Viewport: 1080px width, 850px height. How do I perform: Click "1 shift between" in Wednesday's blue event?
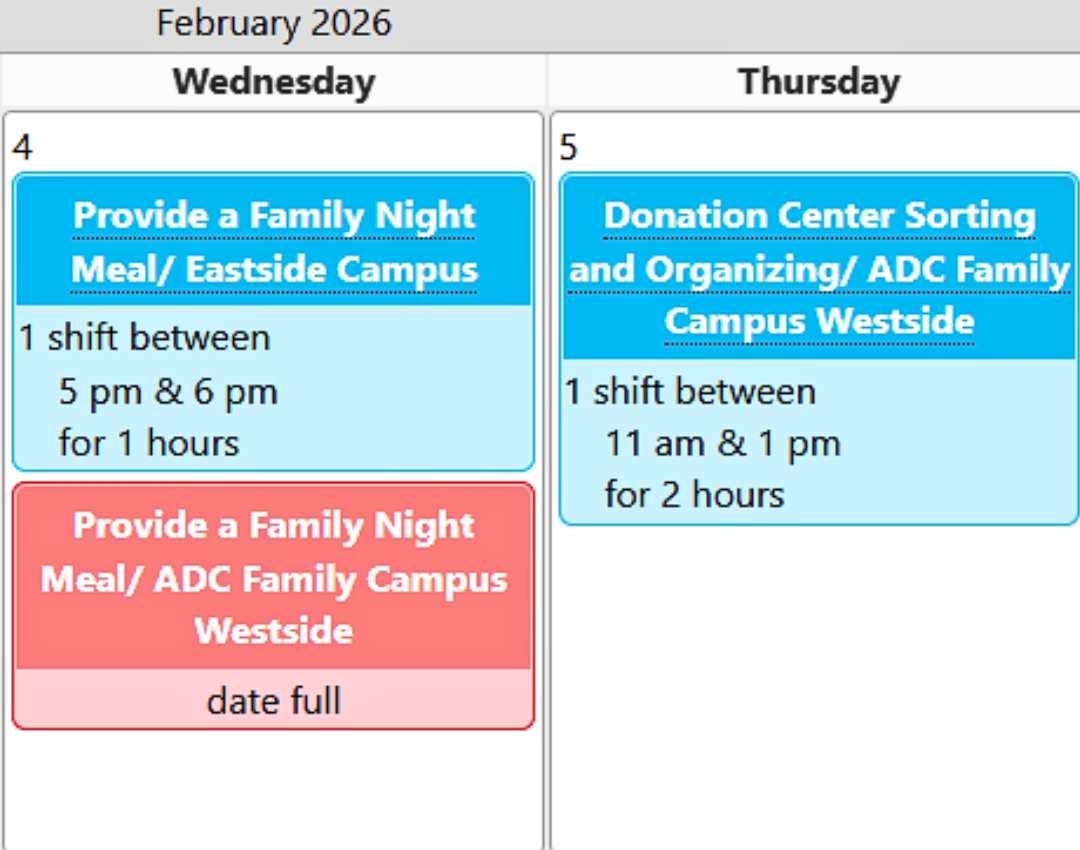[x=145, y=338]
